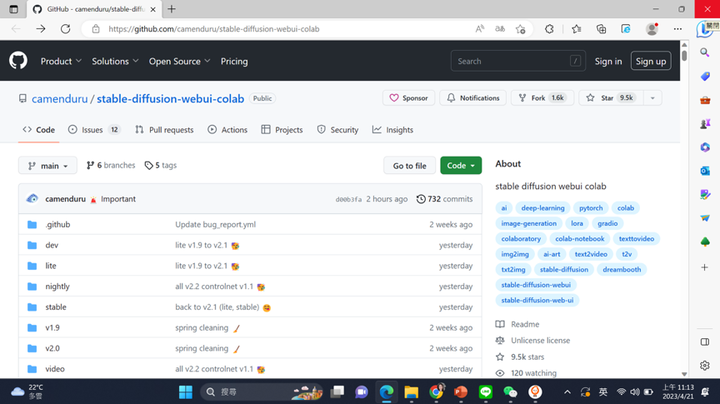This screenshot has width=720, height=404.
Task: Expand the Star lists dropdown arrow
Action: tap(652, 98)
